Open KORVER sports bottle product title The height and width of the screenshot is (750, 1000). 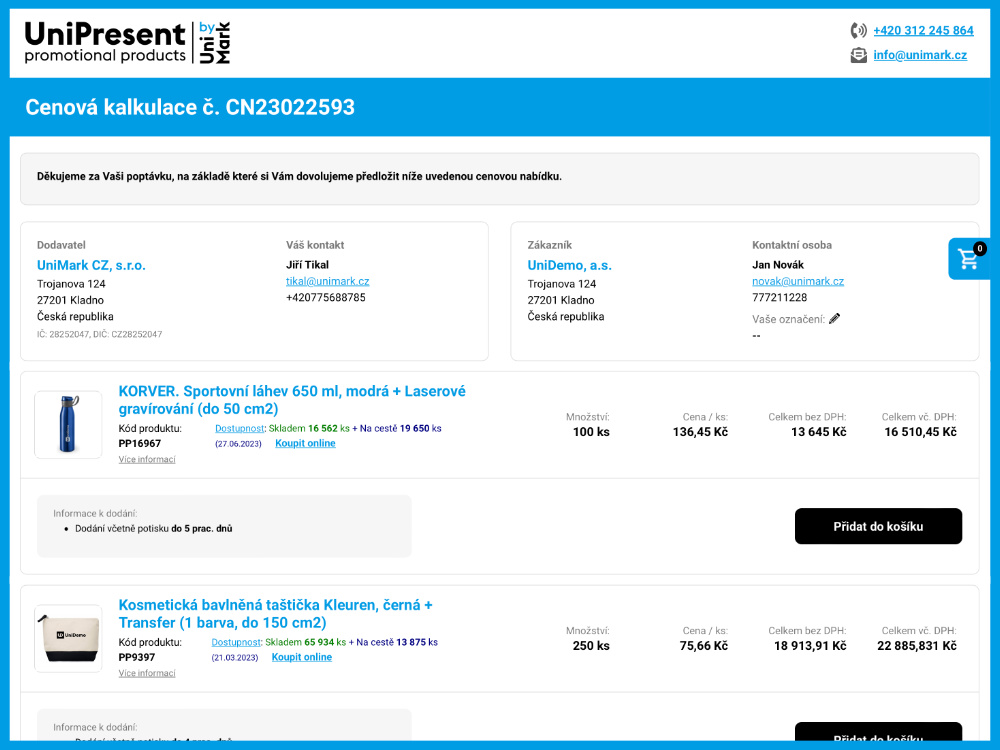tap(292, 400)
